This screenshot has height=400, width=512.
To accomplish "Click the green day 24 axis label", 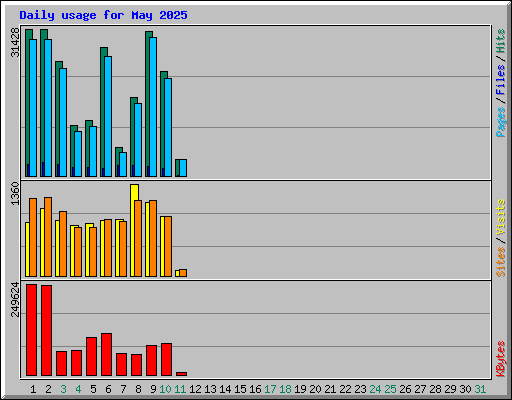I will 375,389.
